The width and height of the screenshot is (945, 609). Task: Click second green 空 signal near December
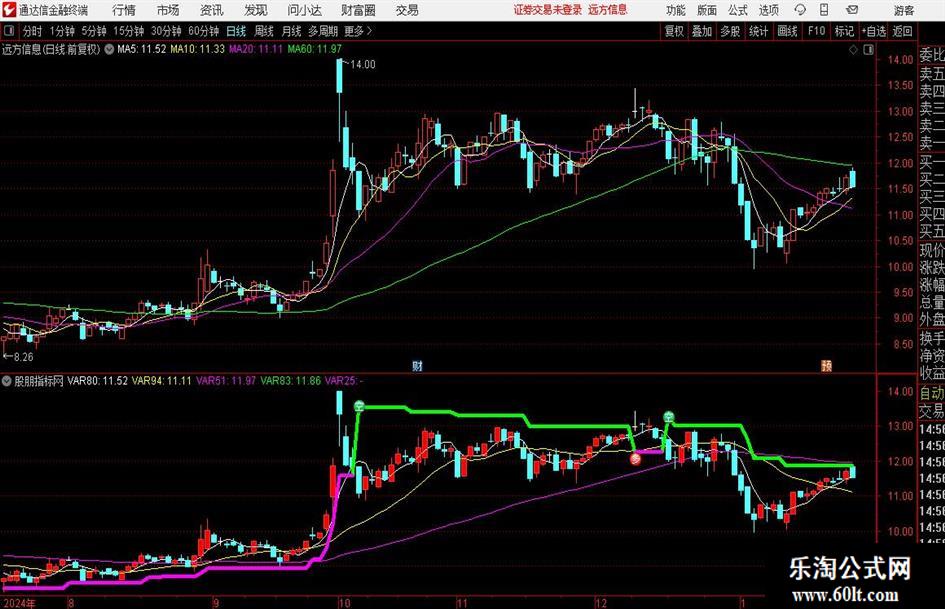tap(669, 417)
